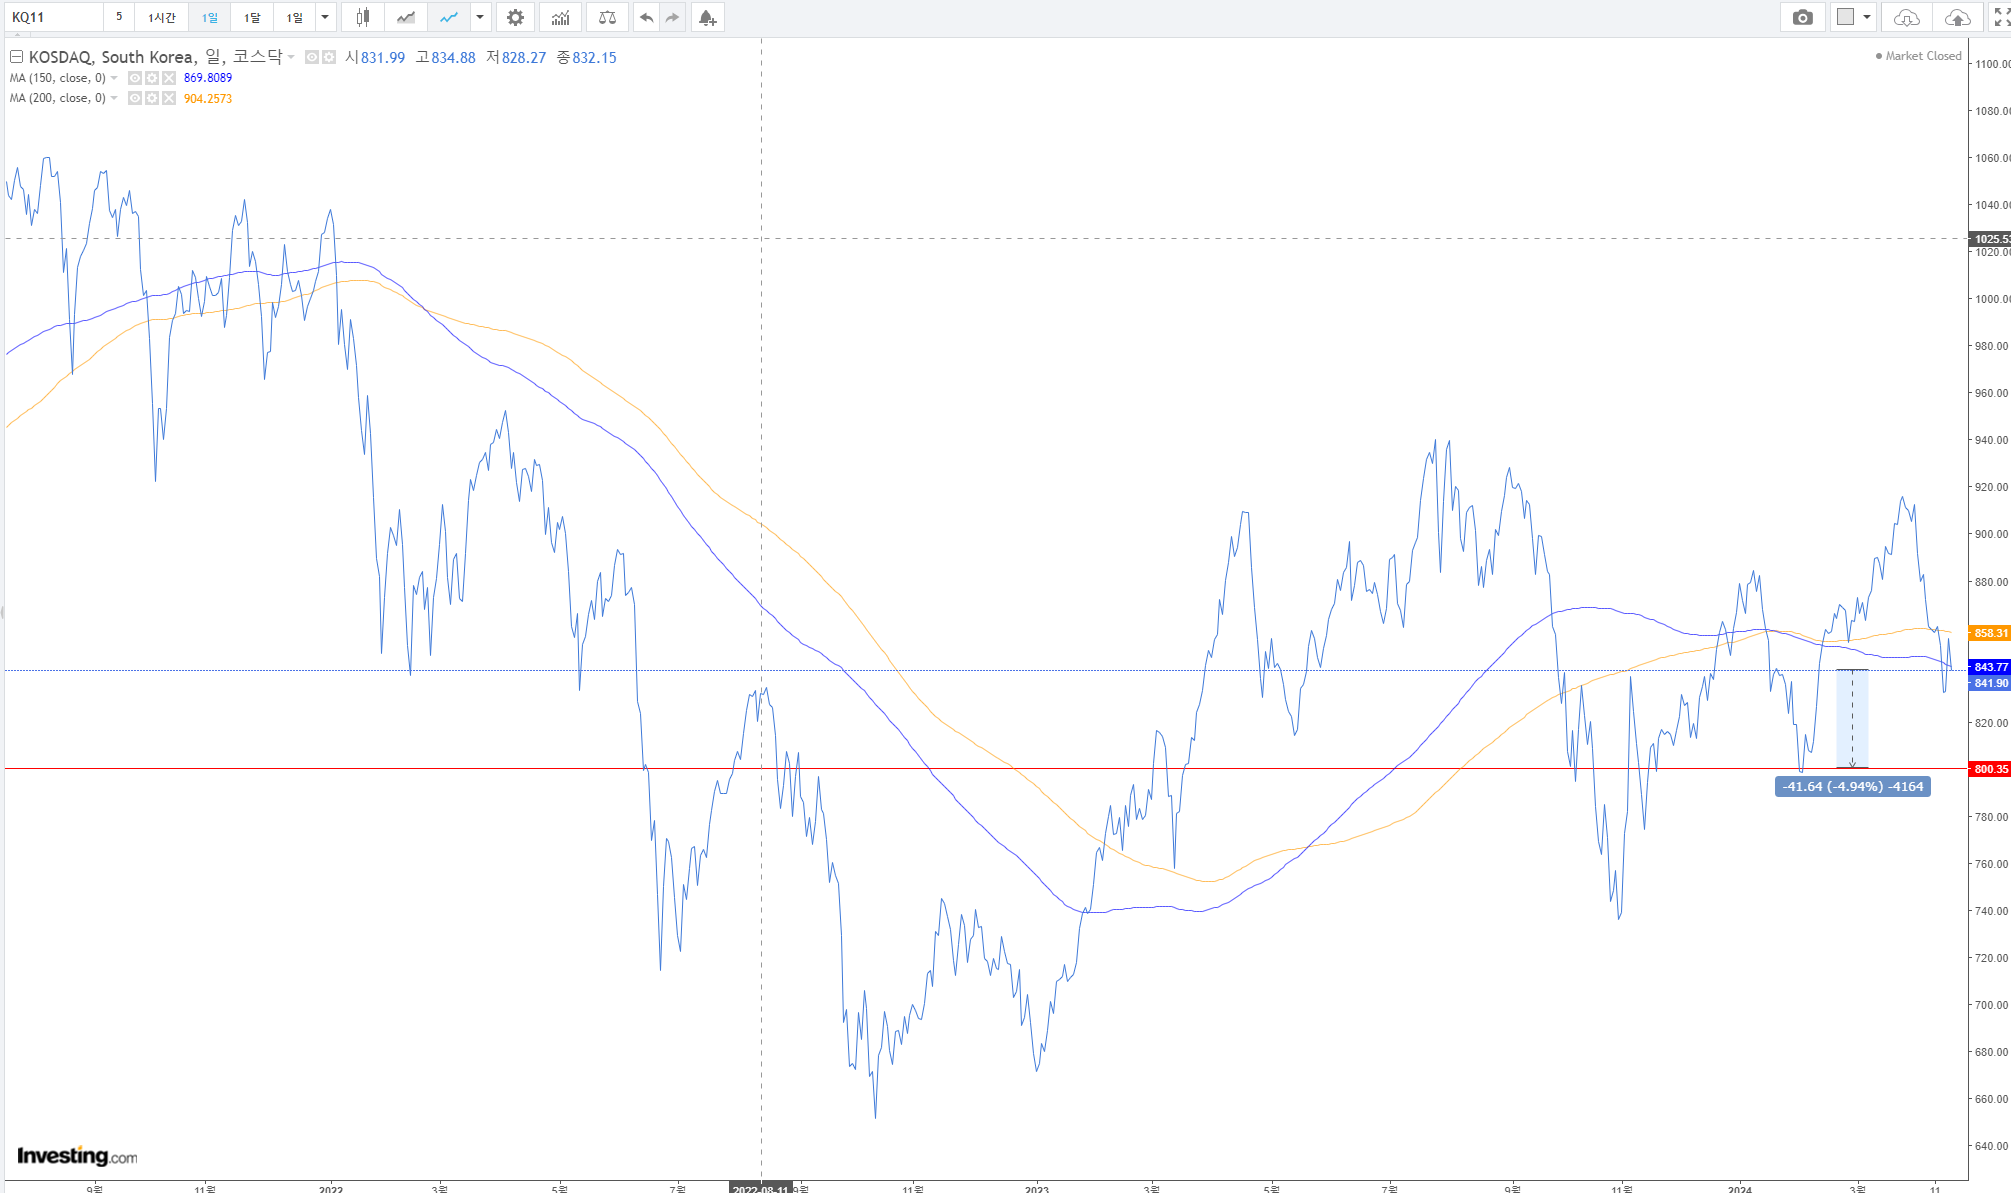2011x1193 pixels.
Task: Open the chart style dropdown arrow
Action: click(480, 17)
